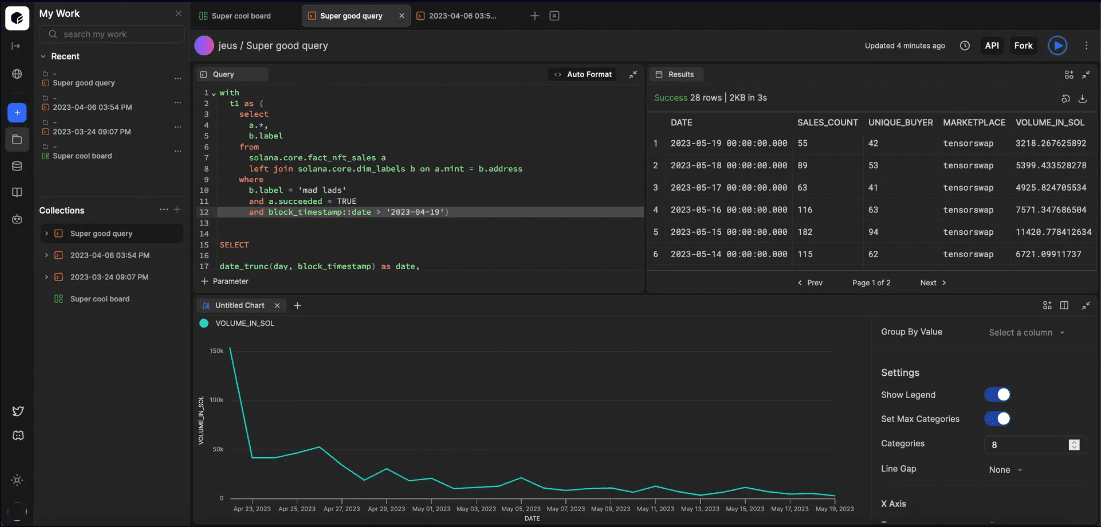Click the VOLUME_IN_SOL legend color dot
This screenshot has height=527, width=1101.
point(204,324)
